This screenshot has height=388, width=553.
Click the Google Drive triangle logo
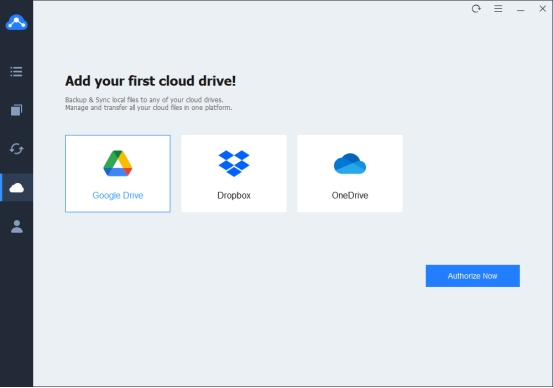[118, 163]
